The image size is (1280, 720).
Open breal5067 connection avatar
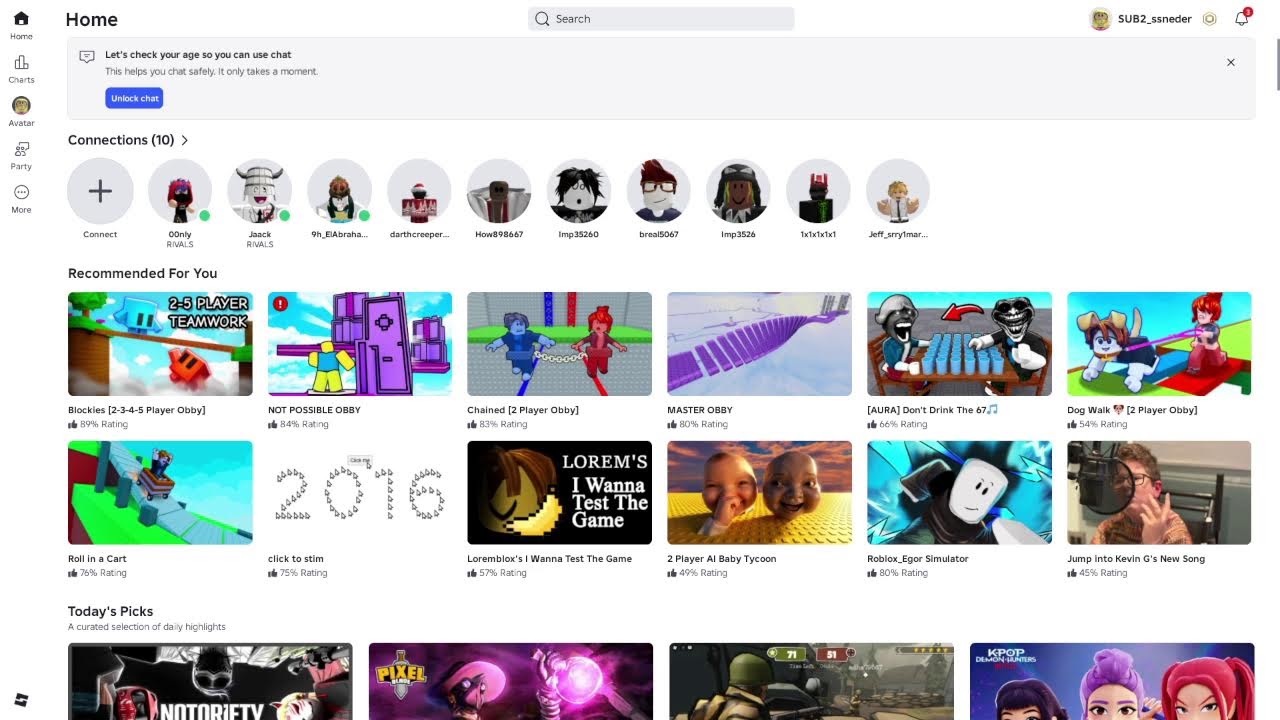659,191
